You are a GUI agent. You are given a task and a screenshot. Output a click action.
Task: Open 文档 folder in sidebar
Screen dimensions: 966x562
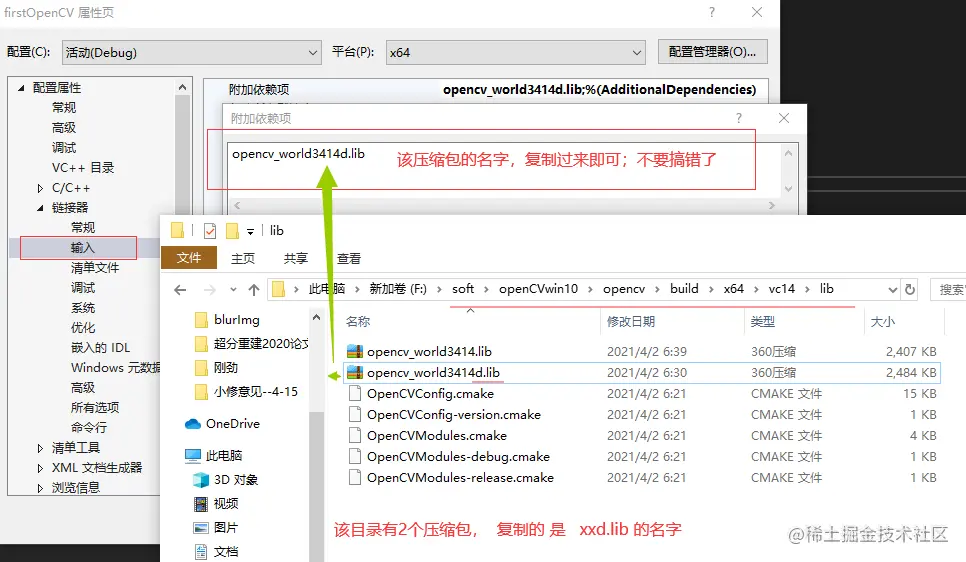pyautogui.click(x=216, y=552)
